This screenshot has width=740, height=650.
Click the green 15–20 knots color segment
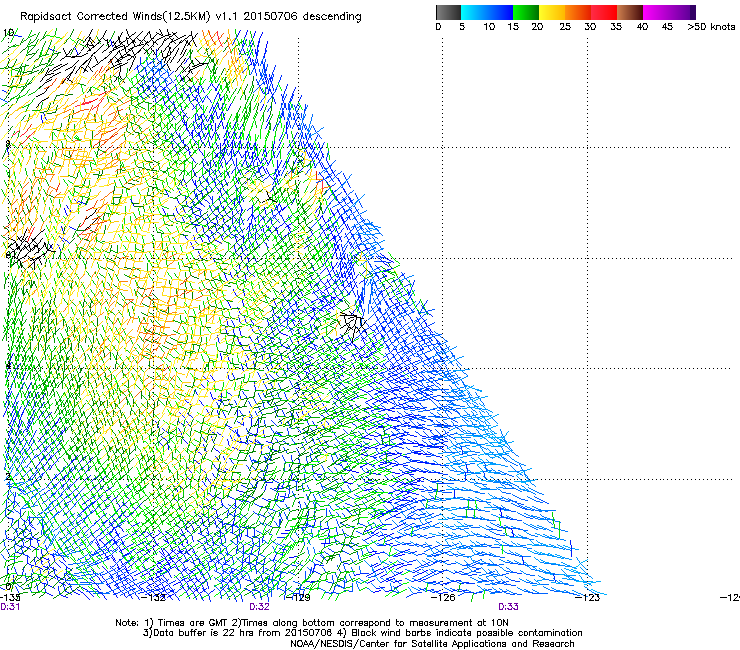(526, 12)
